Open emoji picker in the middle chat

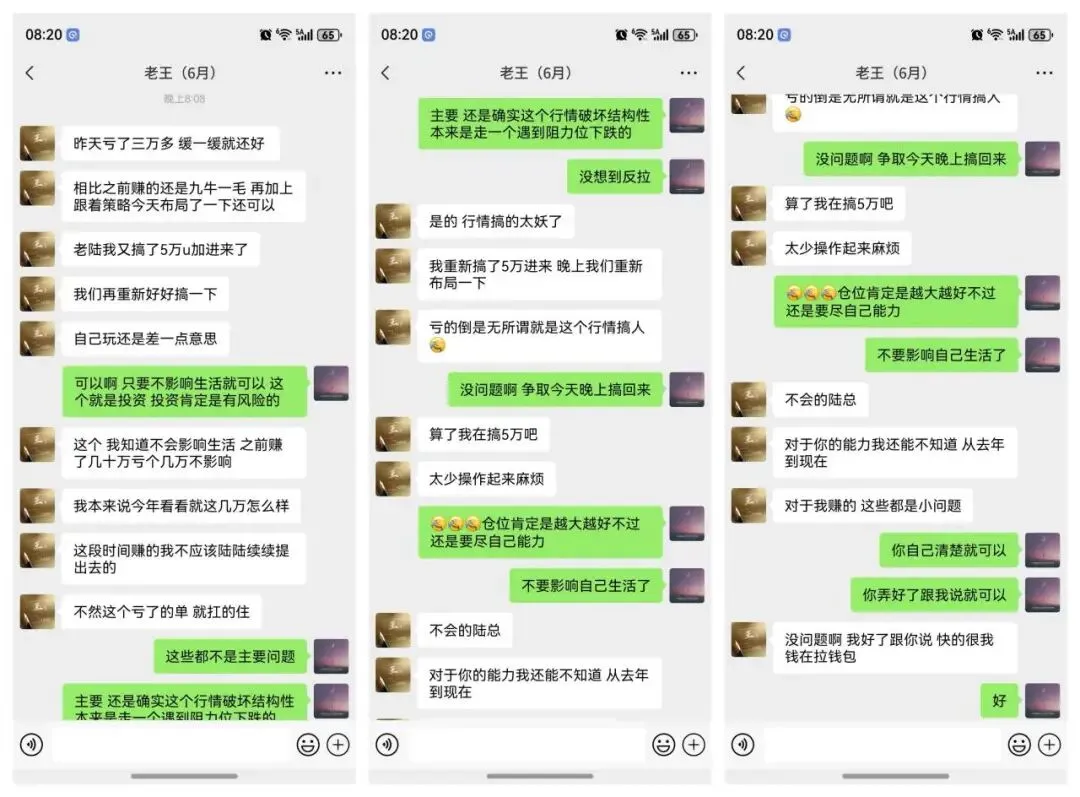pyautogui.click(x=663, y=745)
